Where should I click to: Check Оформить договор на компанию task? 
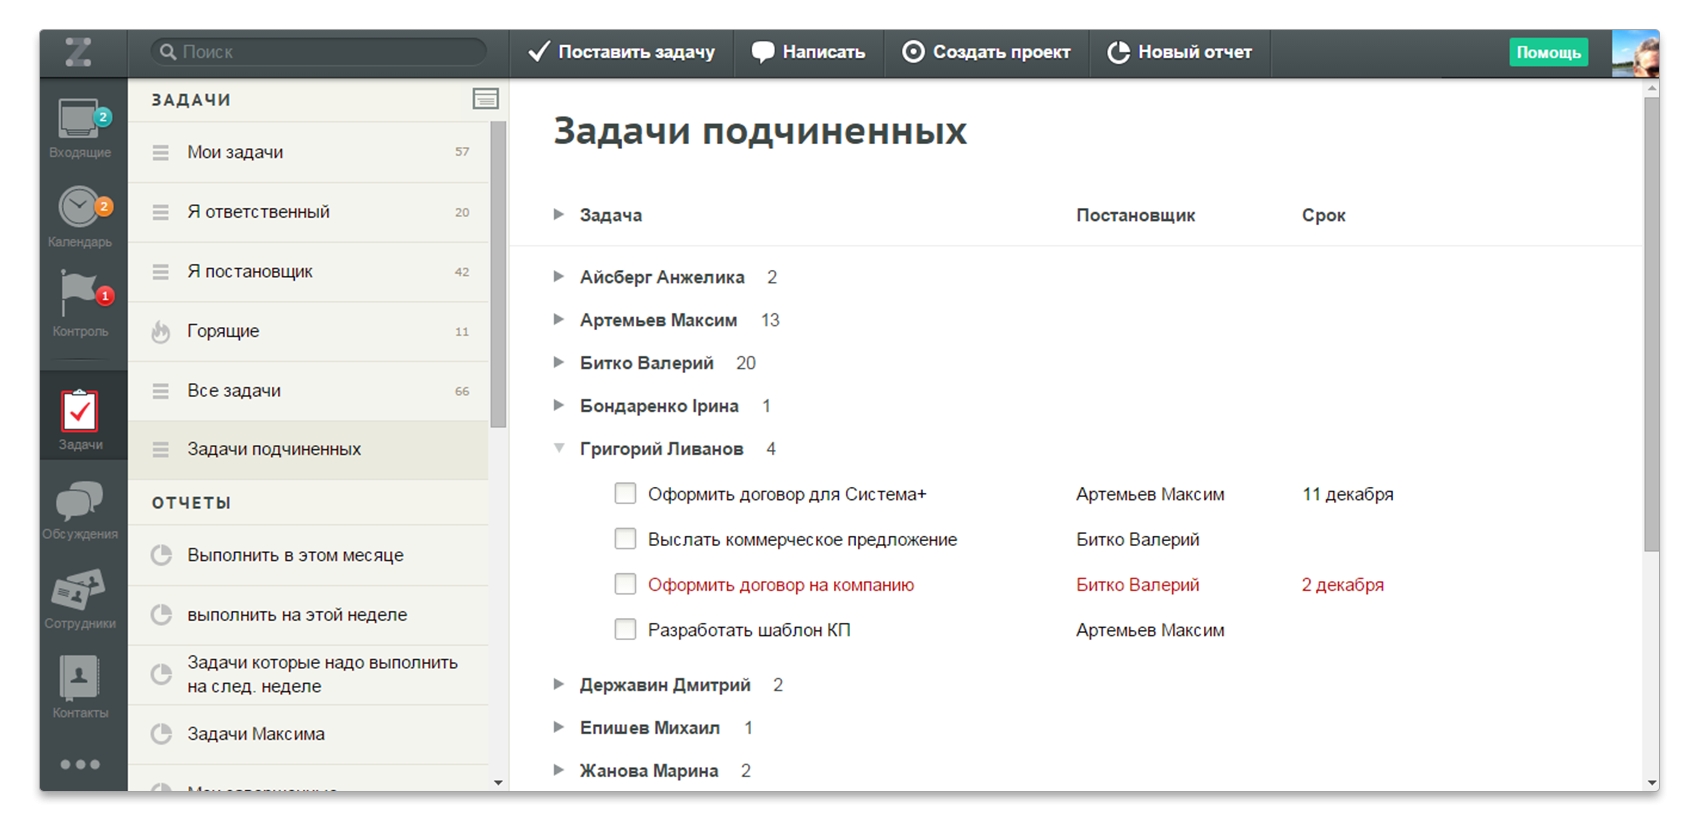[625, 584]
